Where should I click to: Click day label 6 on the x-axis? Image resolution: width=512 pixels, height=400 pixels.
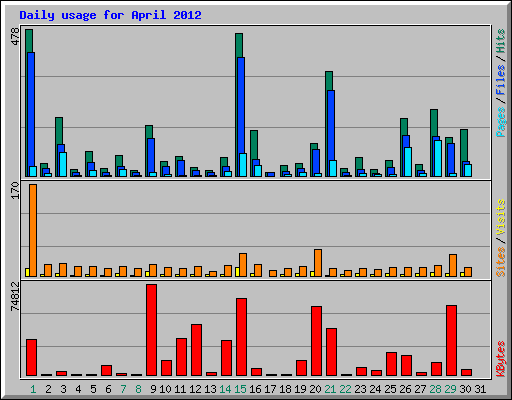pyautogui.click(x=108, y=389)
